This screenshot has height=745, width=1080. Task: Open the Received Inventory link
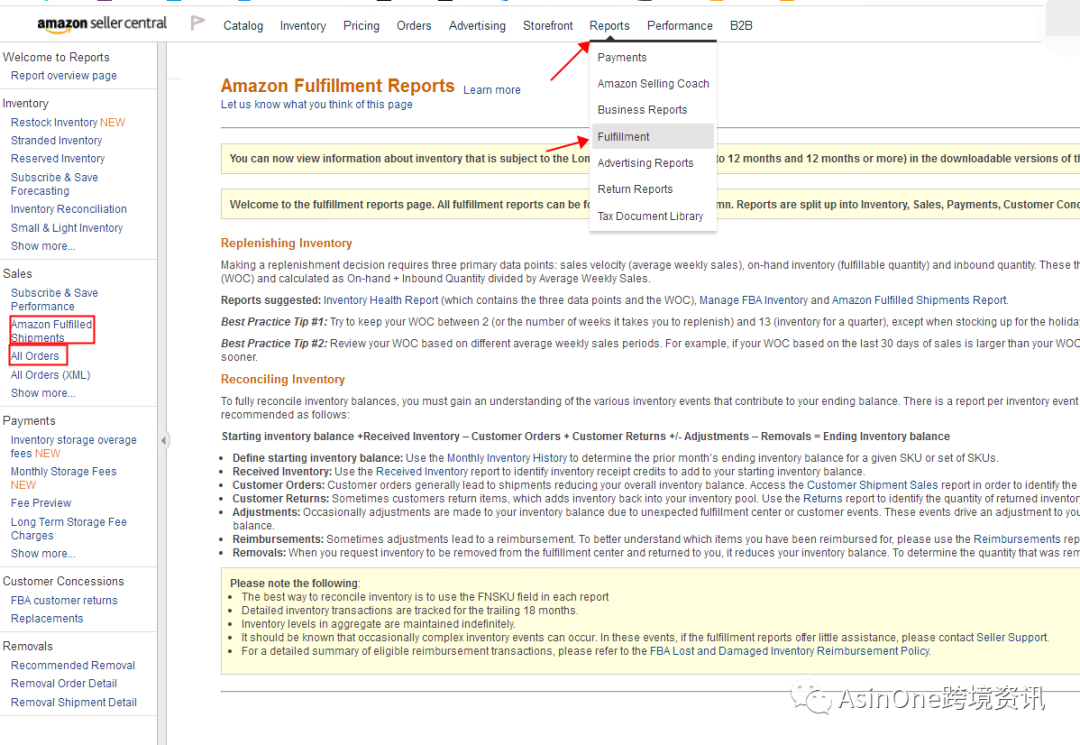coord(422,472)
